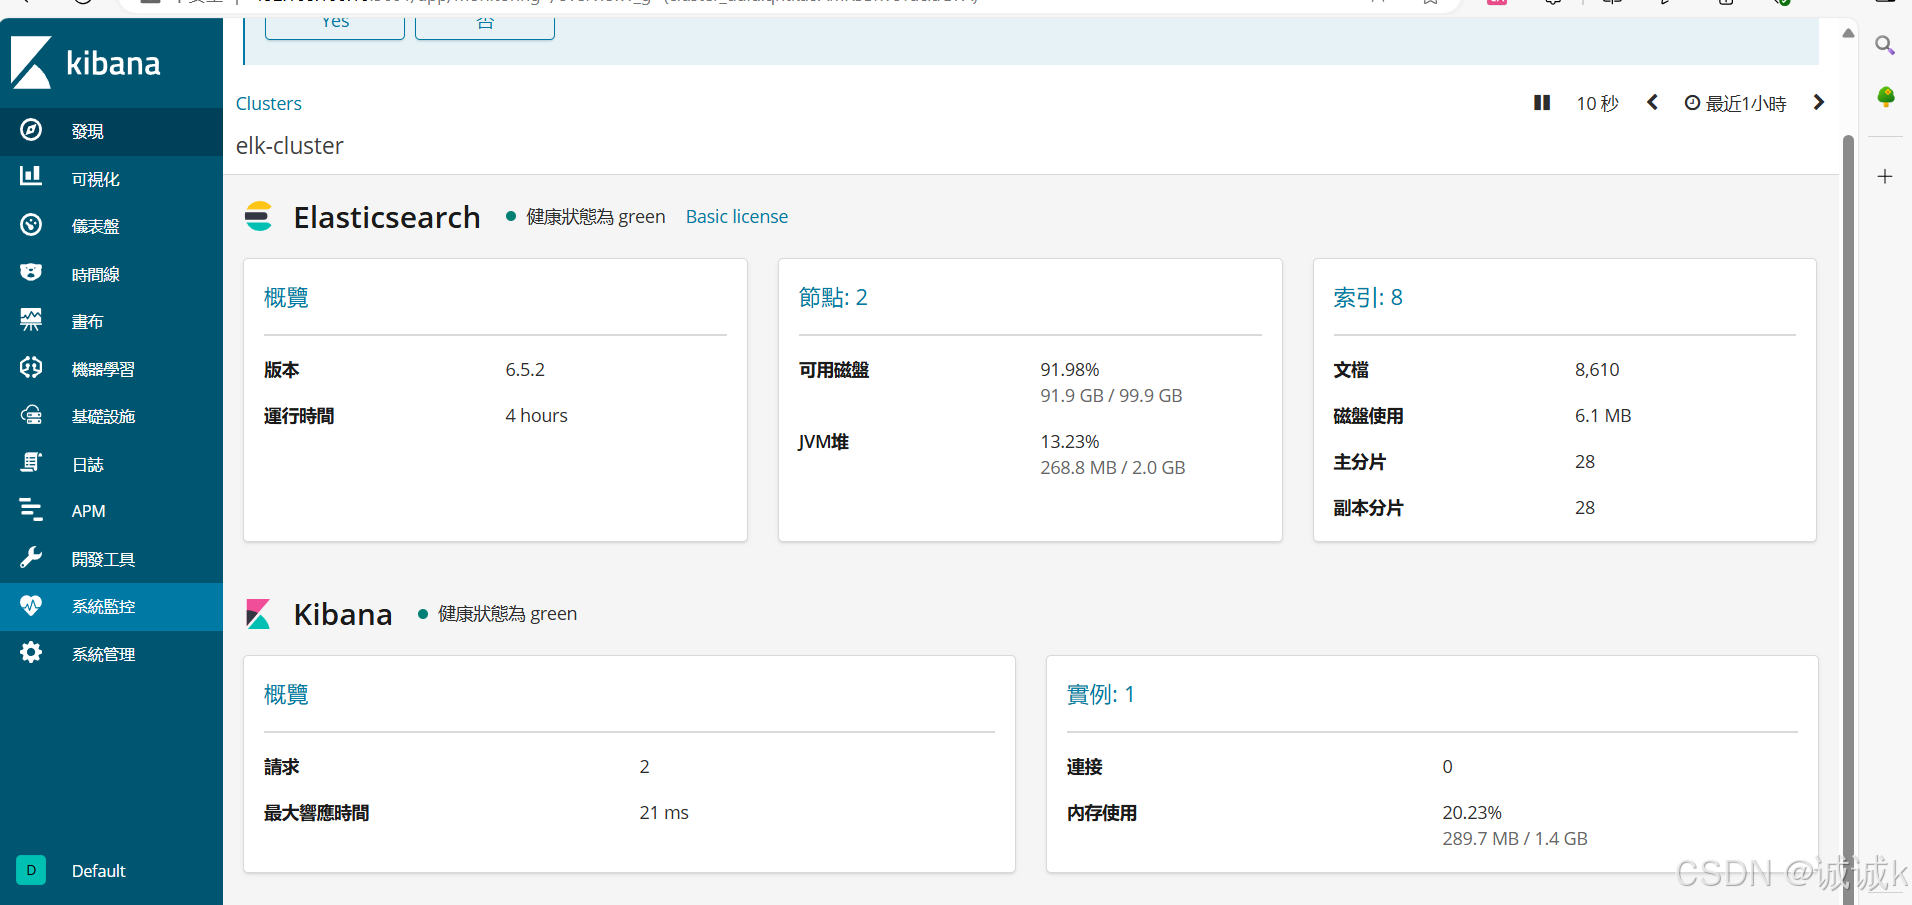The height and width of the screenshot is (905, 1912).
Task: Open the 實例: 1 instances link
Action: [1101, 694]
